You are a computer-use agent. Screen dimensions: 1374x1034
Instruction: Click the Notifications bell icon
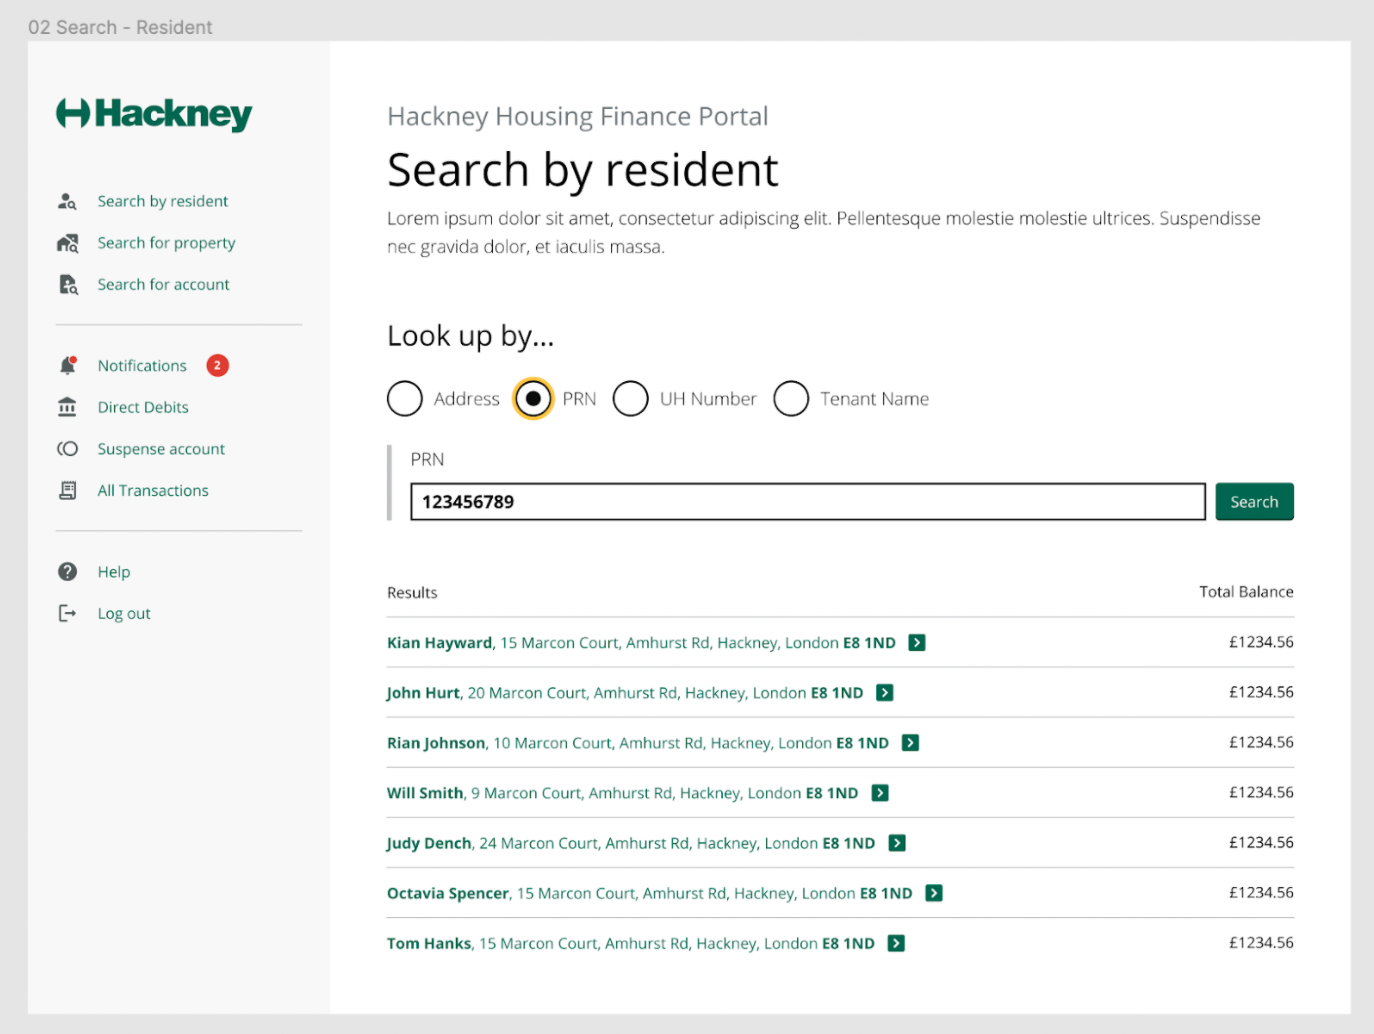pos(67,366)
